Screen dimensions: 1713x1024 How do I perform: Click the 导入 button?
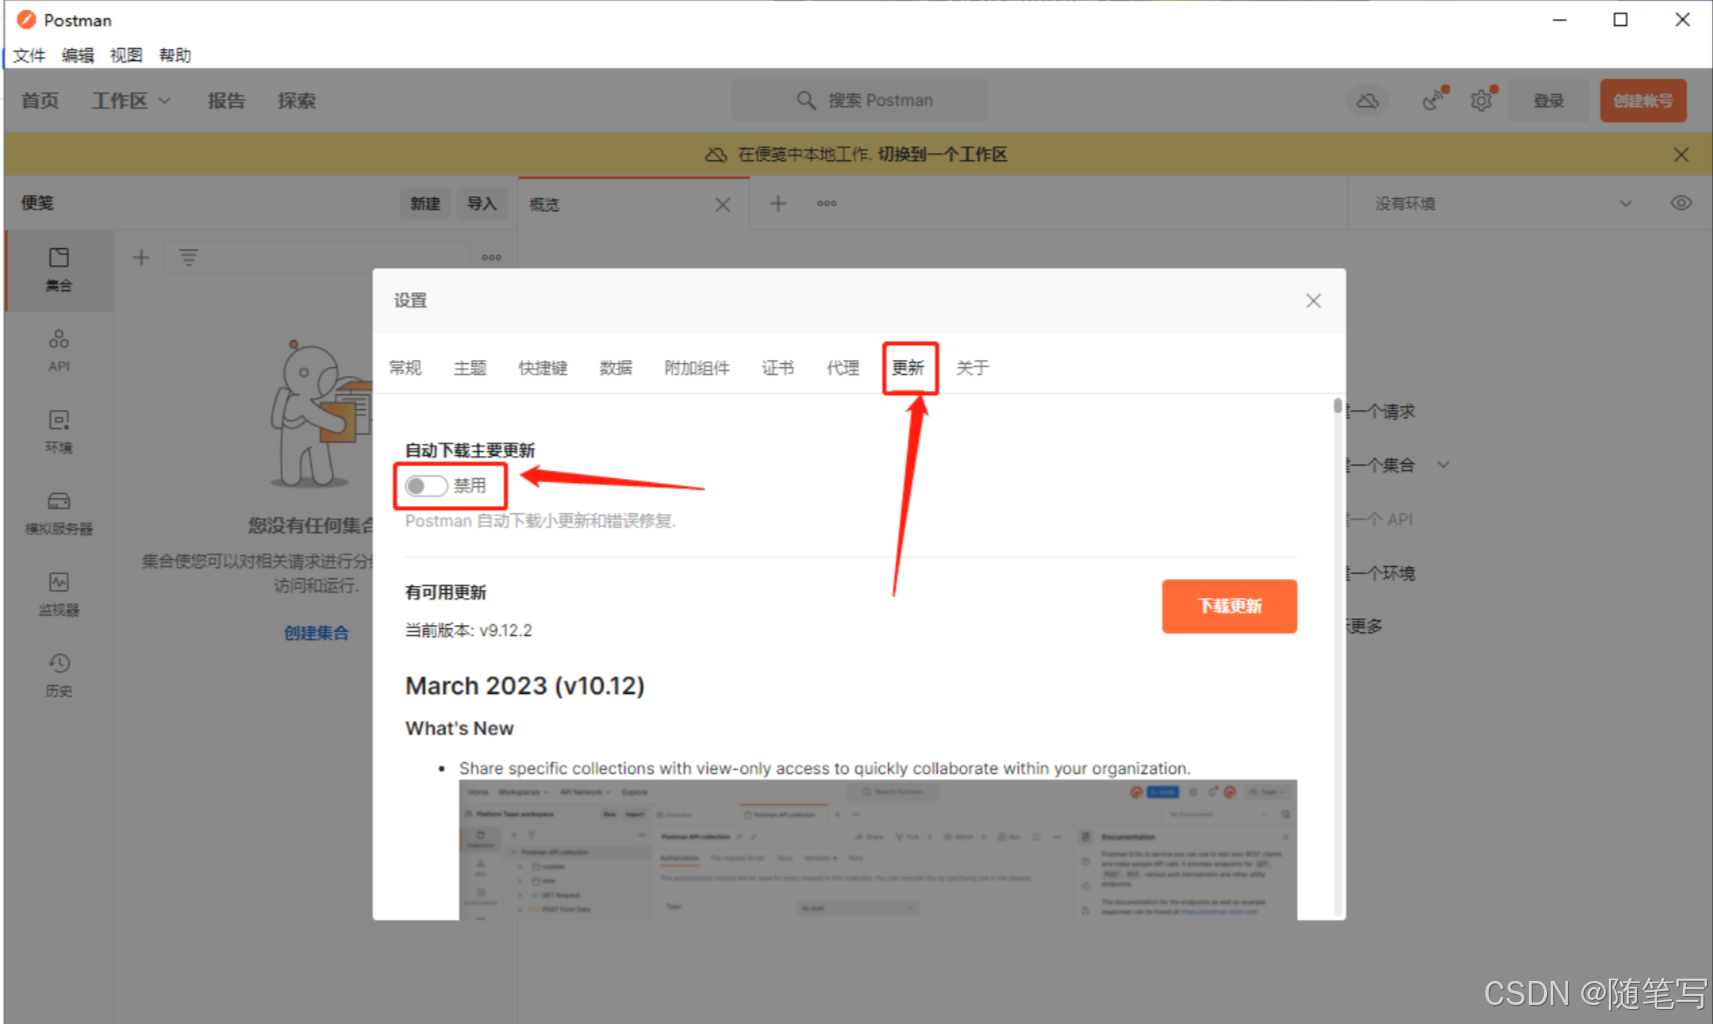pos(482,204)
